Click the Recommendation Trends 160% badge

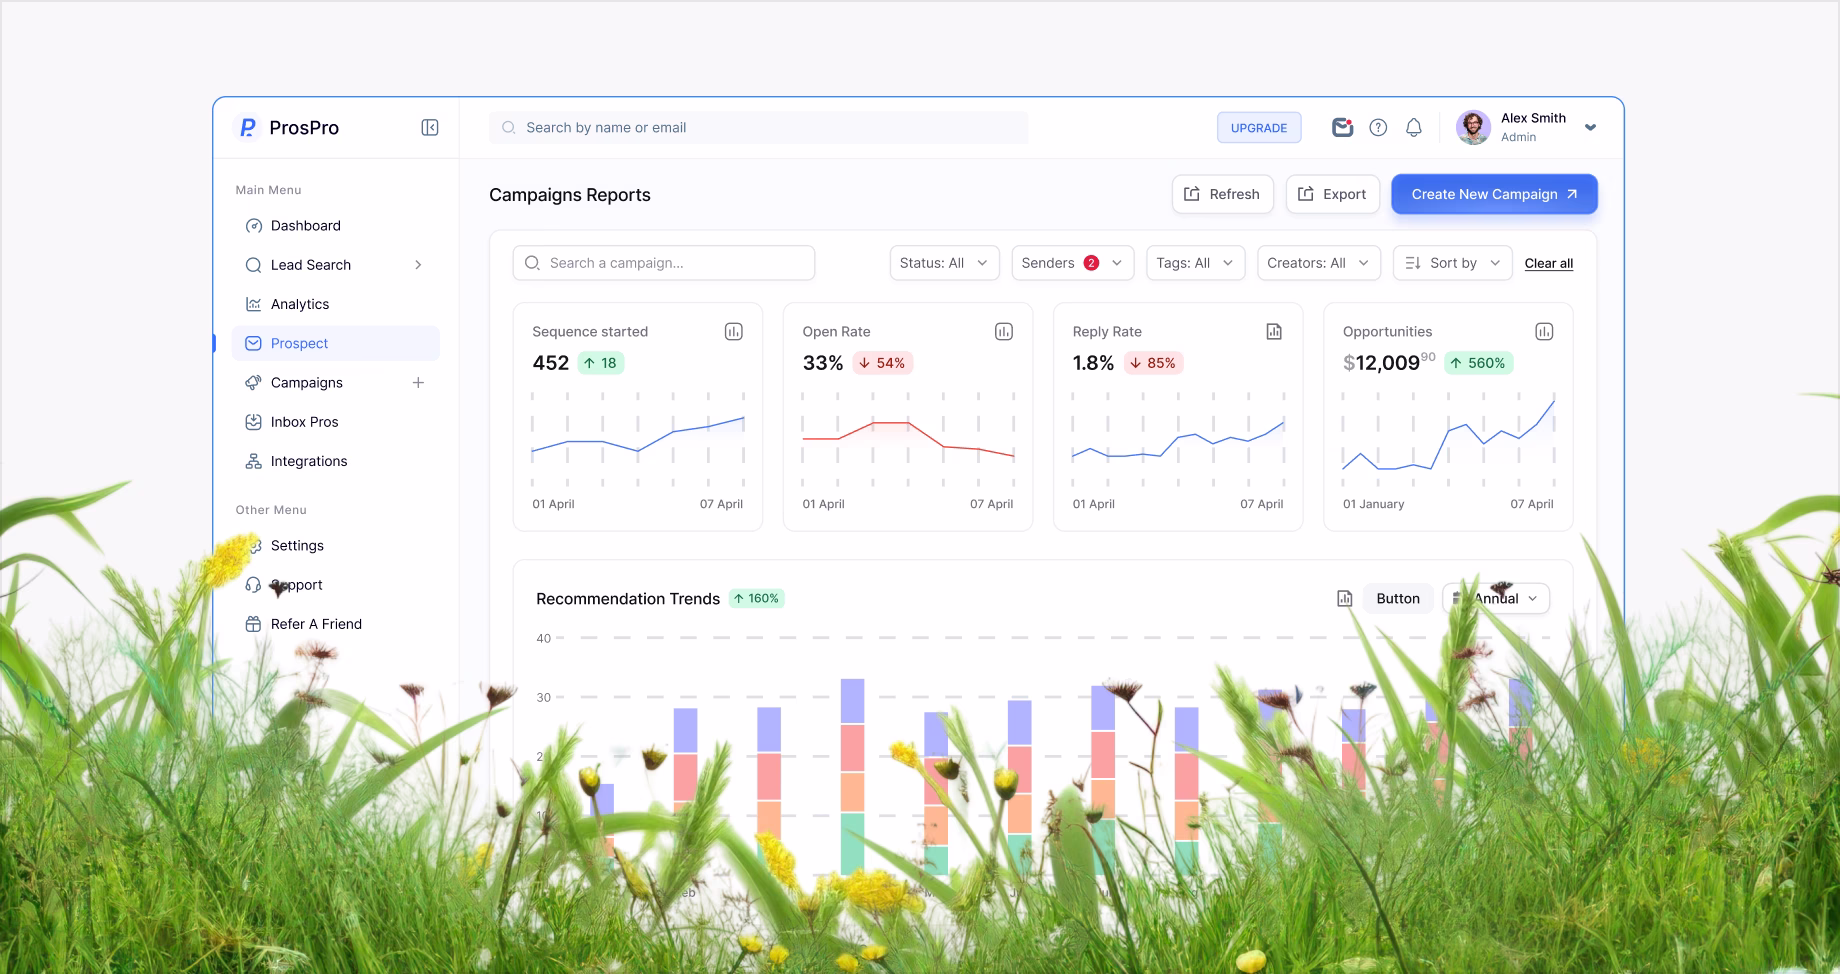point(756,599)
